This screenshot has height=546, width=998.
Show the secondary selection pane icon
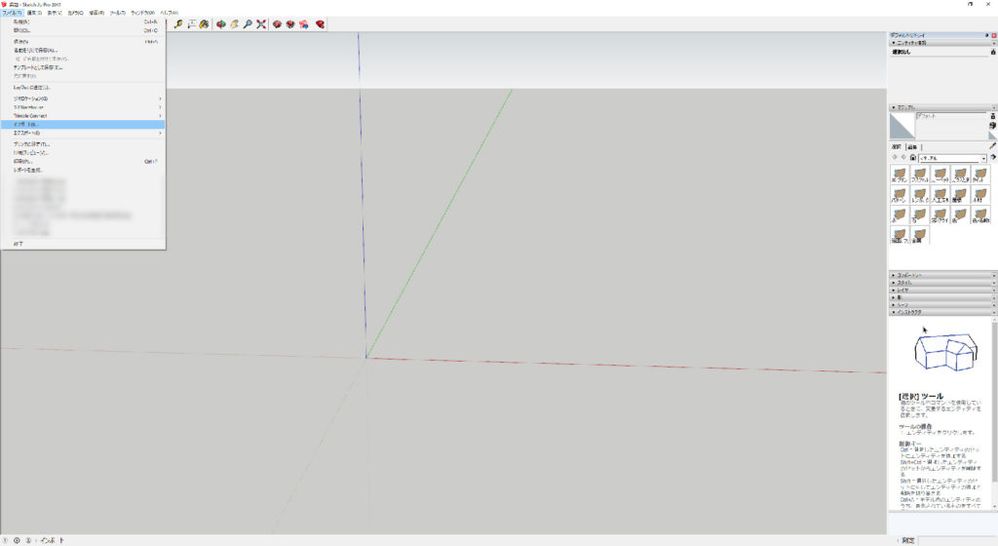[x=992, y=116]
